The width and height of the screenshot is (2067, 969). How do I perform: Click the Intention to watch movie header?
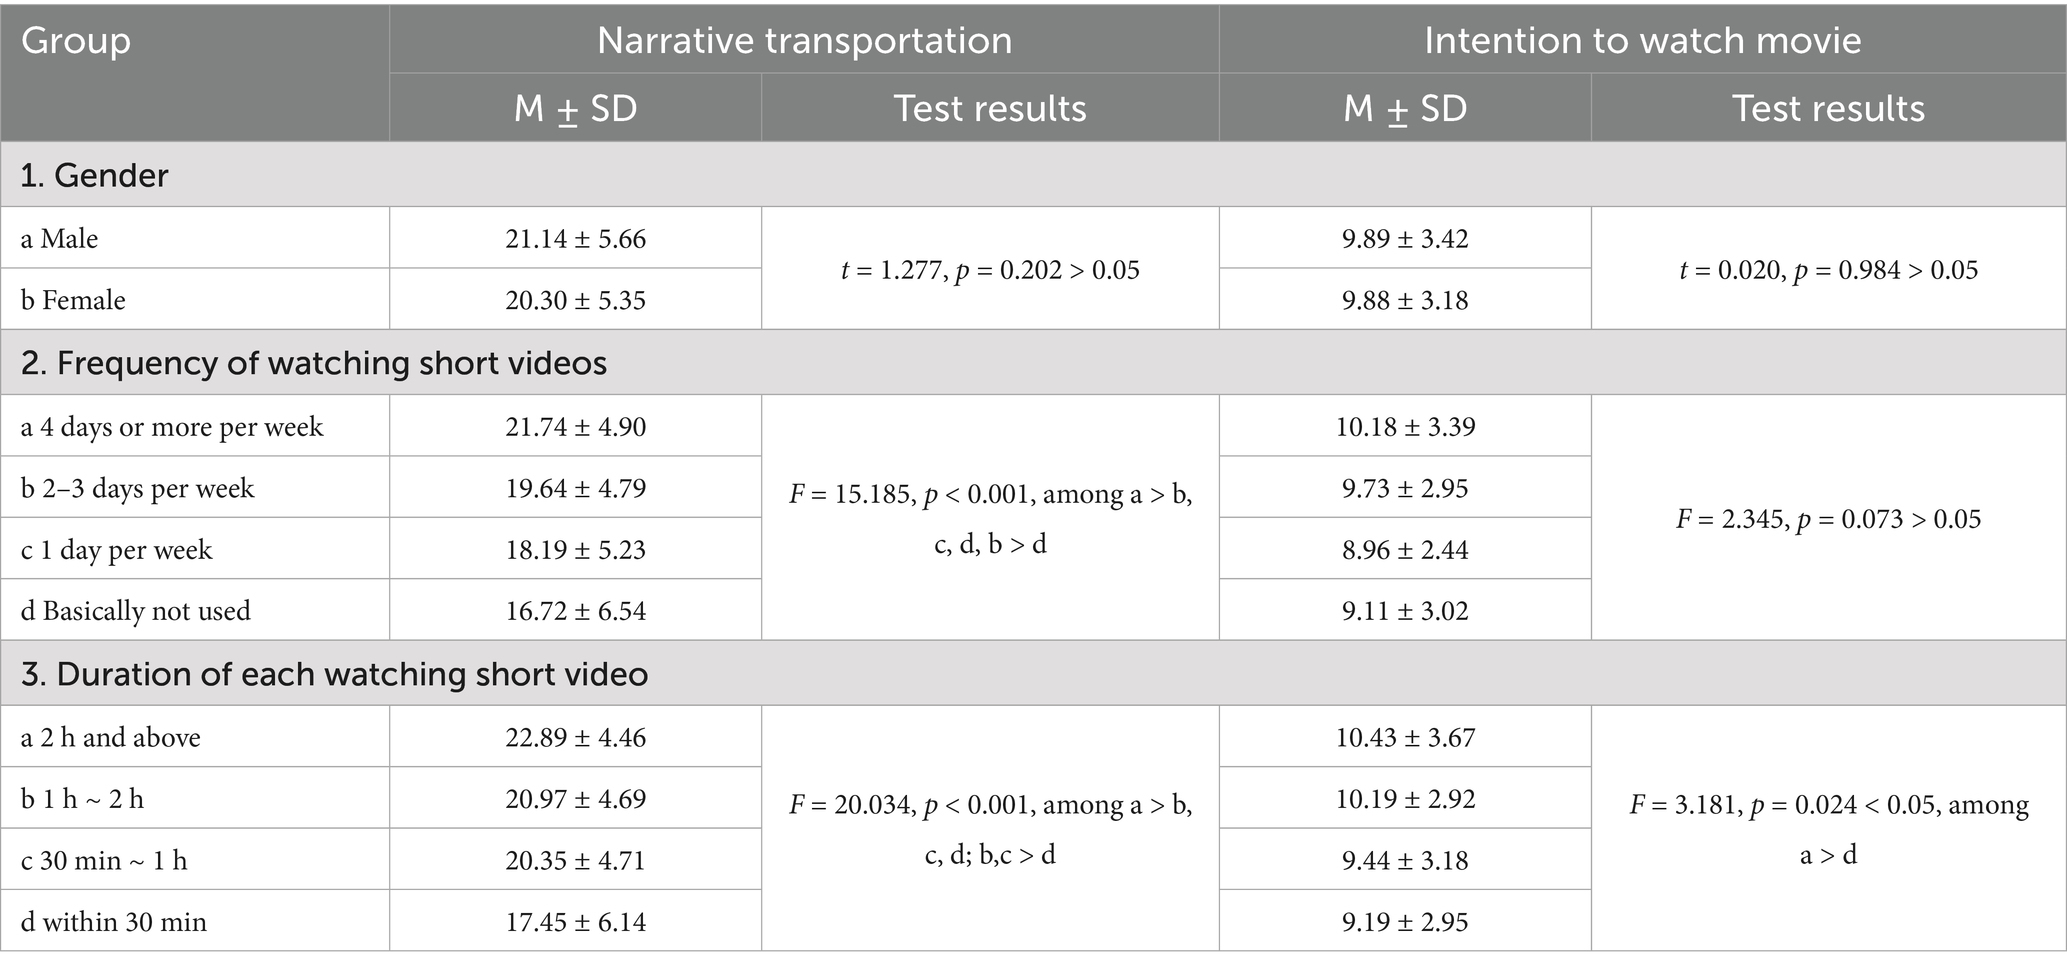coord(1642,41)
